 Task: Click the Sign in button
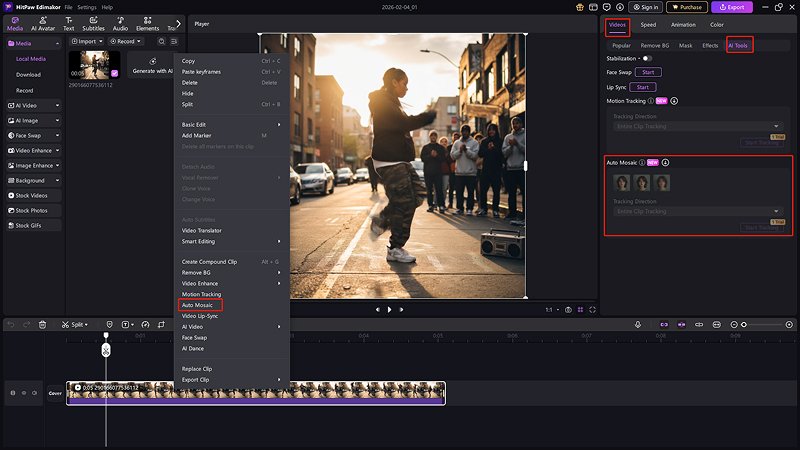coord(645,7)
